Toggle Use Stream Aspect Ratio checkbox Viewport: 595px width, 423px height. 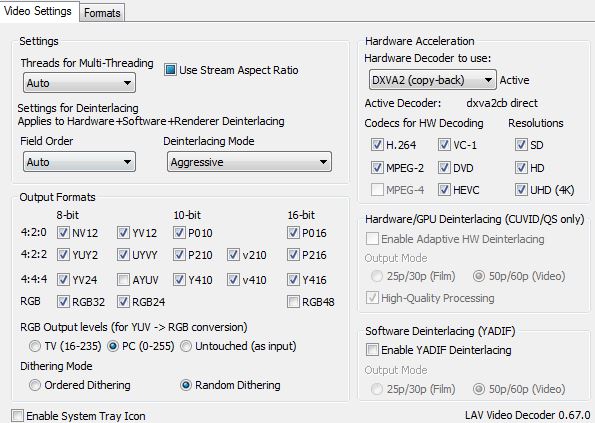[170, 70]
